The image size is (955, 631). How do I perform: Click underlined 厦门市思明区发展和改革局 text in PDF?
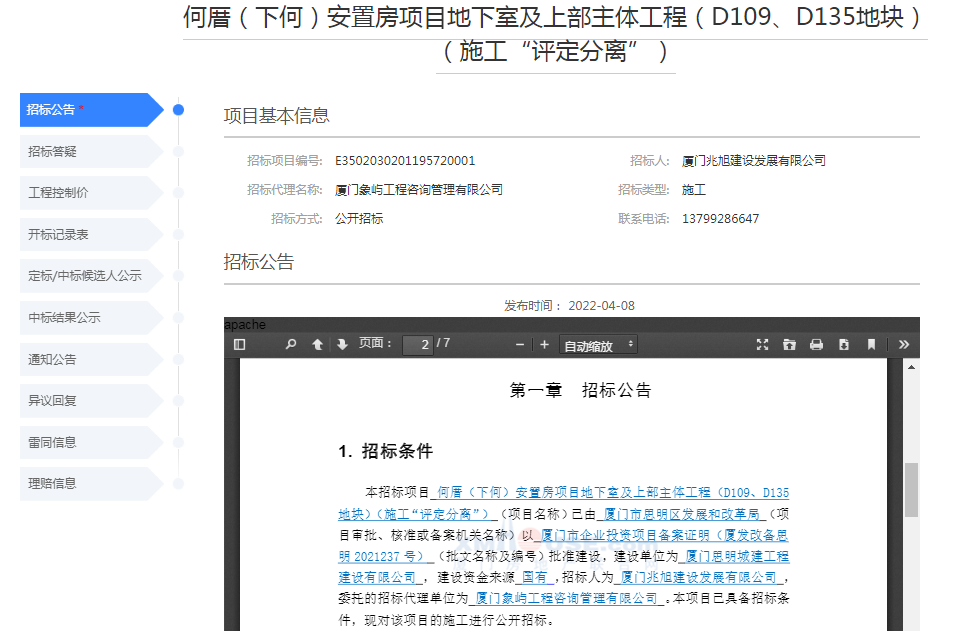[682, 514]
